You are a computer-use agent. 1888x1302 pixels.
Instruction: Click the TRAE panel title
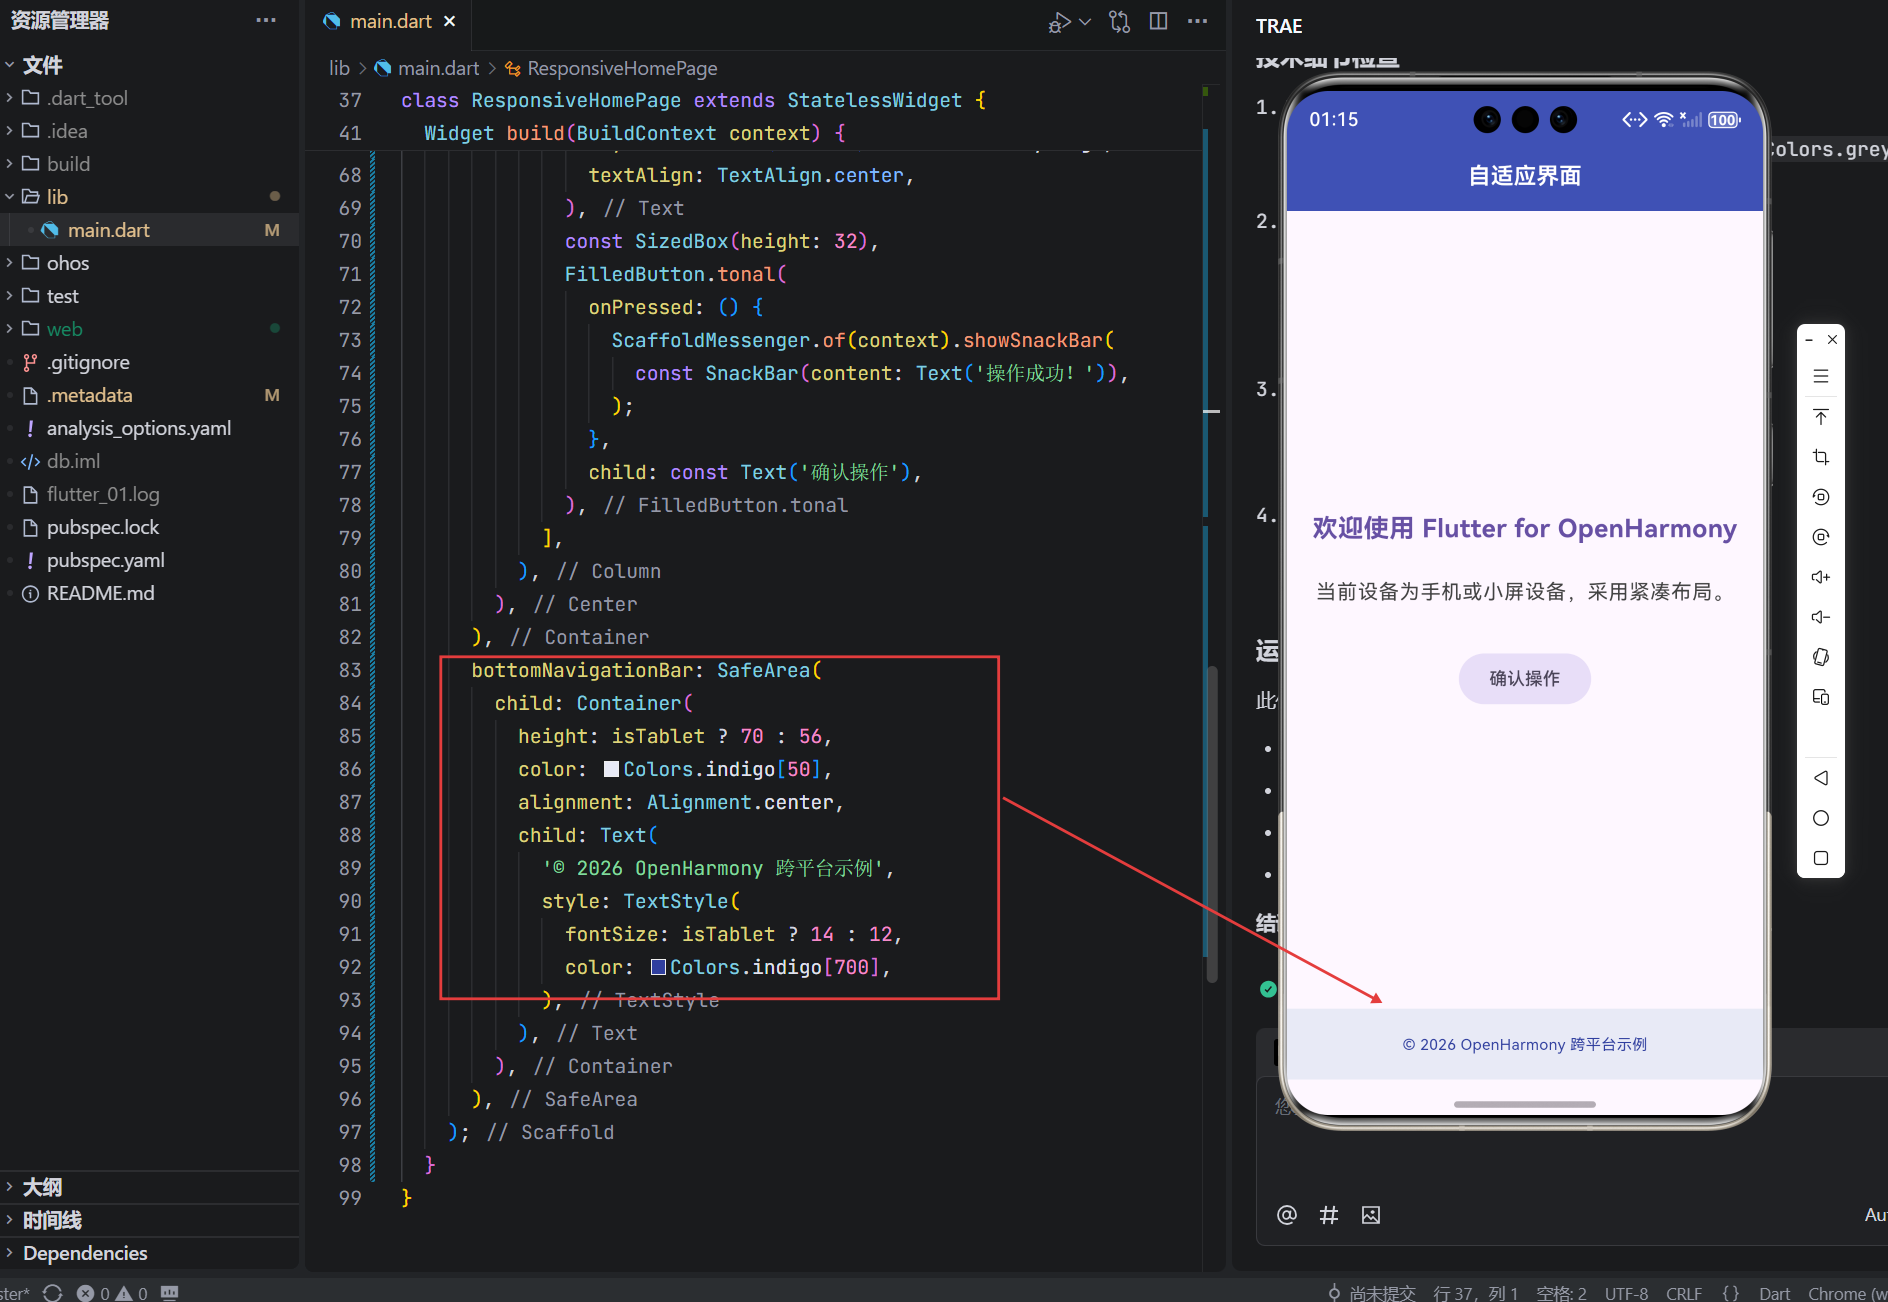click(x=1279, y=26)
